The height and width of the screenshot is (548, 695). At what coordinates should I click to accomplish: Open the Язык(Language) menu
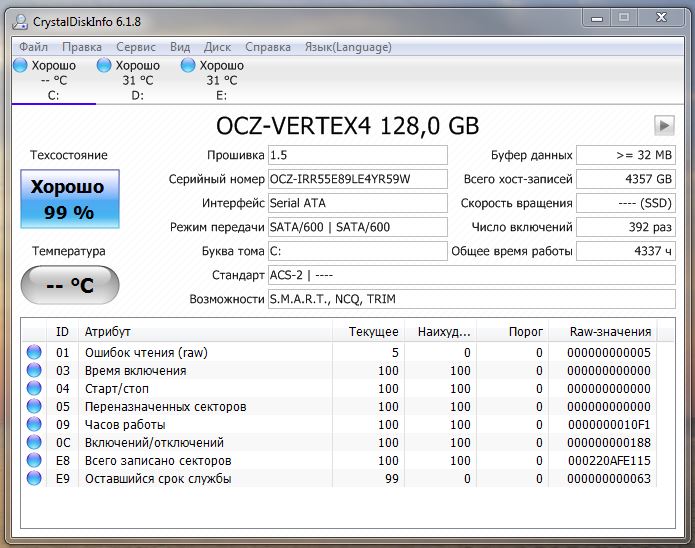348,47
